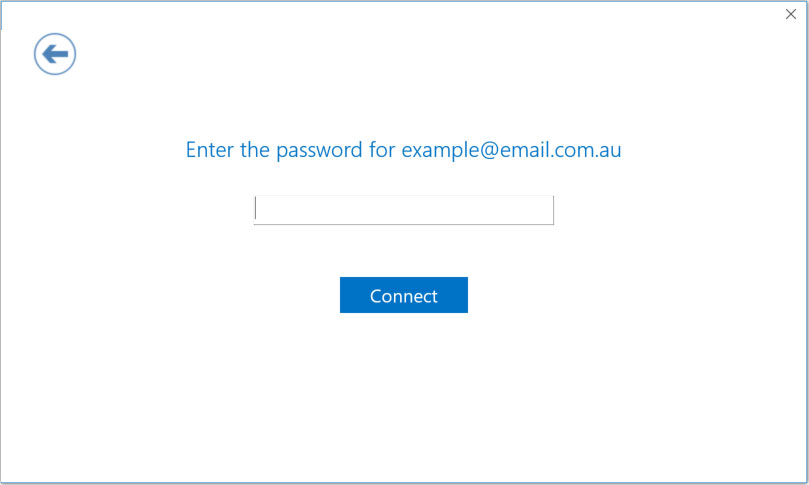Click the Connect button
Image resolution: width=809 pixels, height=485 pixels.
click(x=404, y=295)
